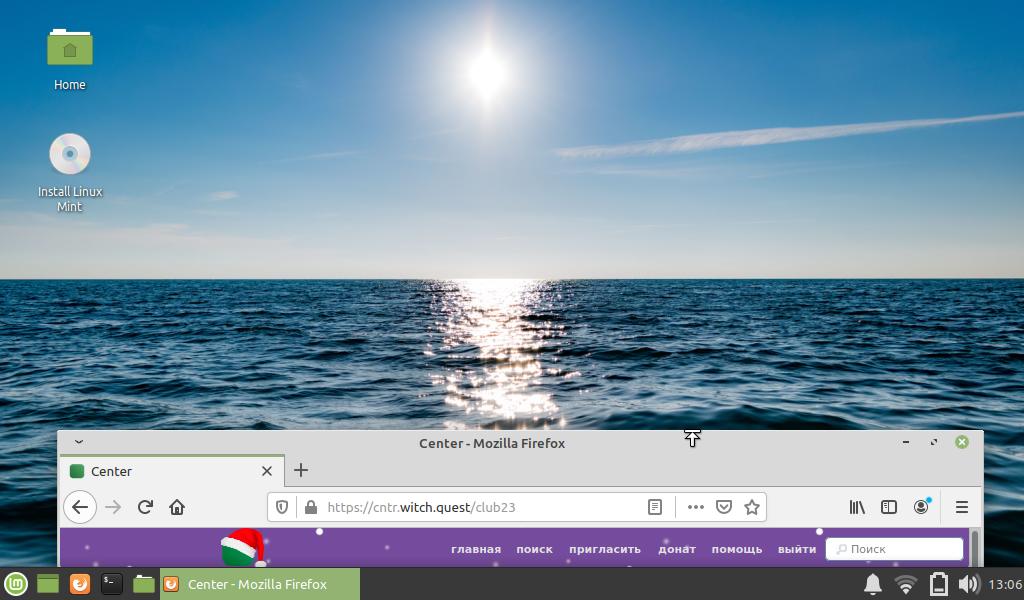1024x600 pixels.
Task: Reload the current page
Action: pos(145,507)
